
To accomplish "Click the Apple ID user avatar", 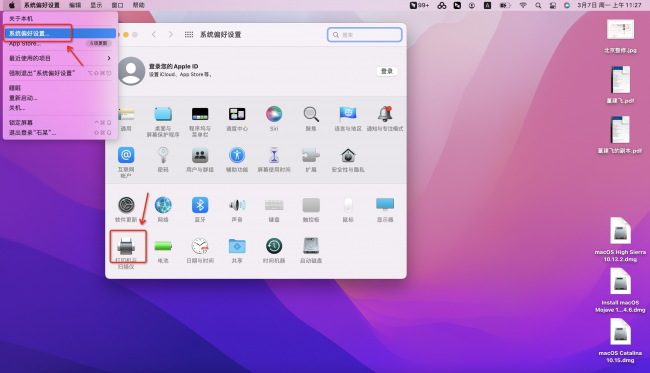I will (x=131, y=71).
